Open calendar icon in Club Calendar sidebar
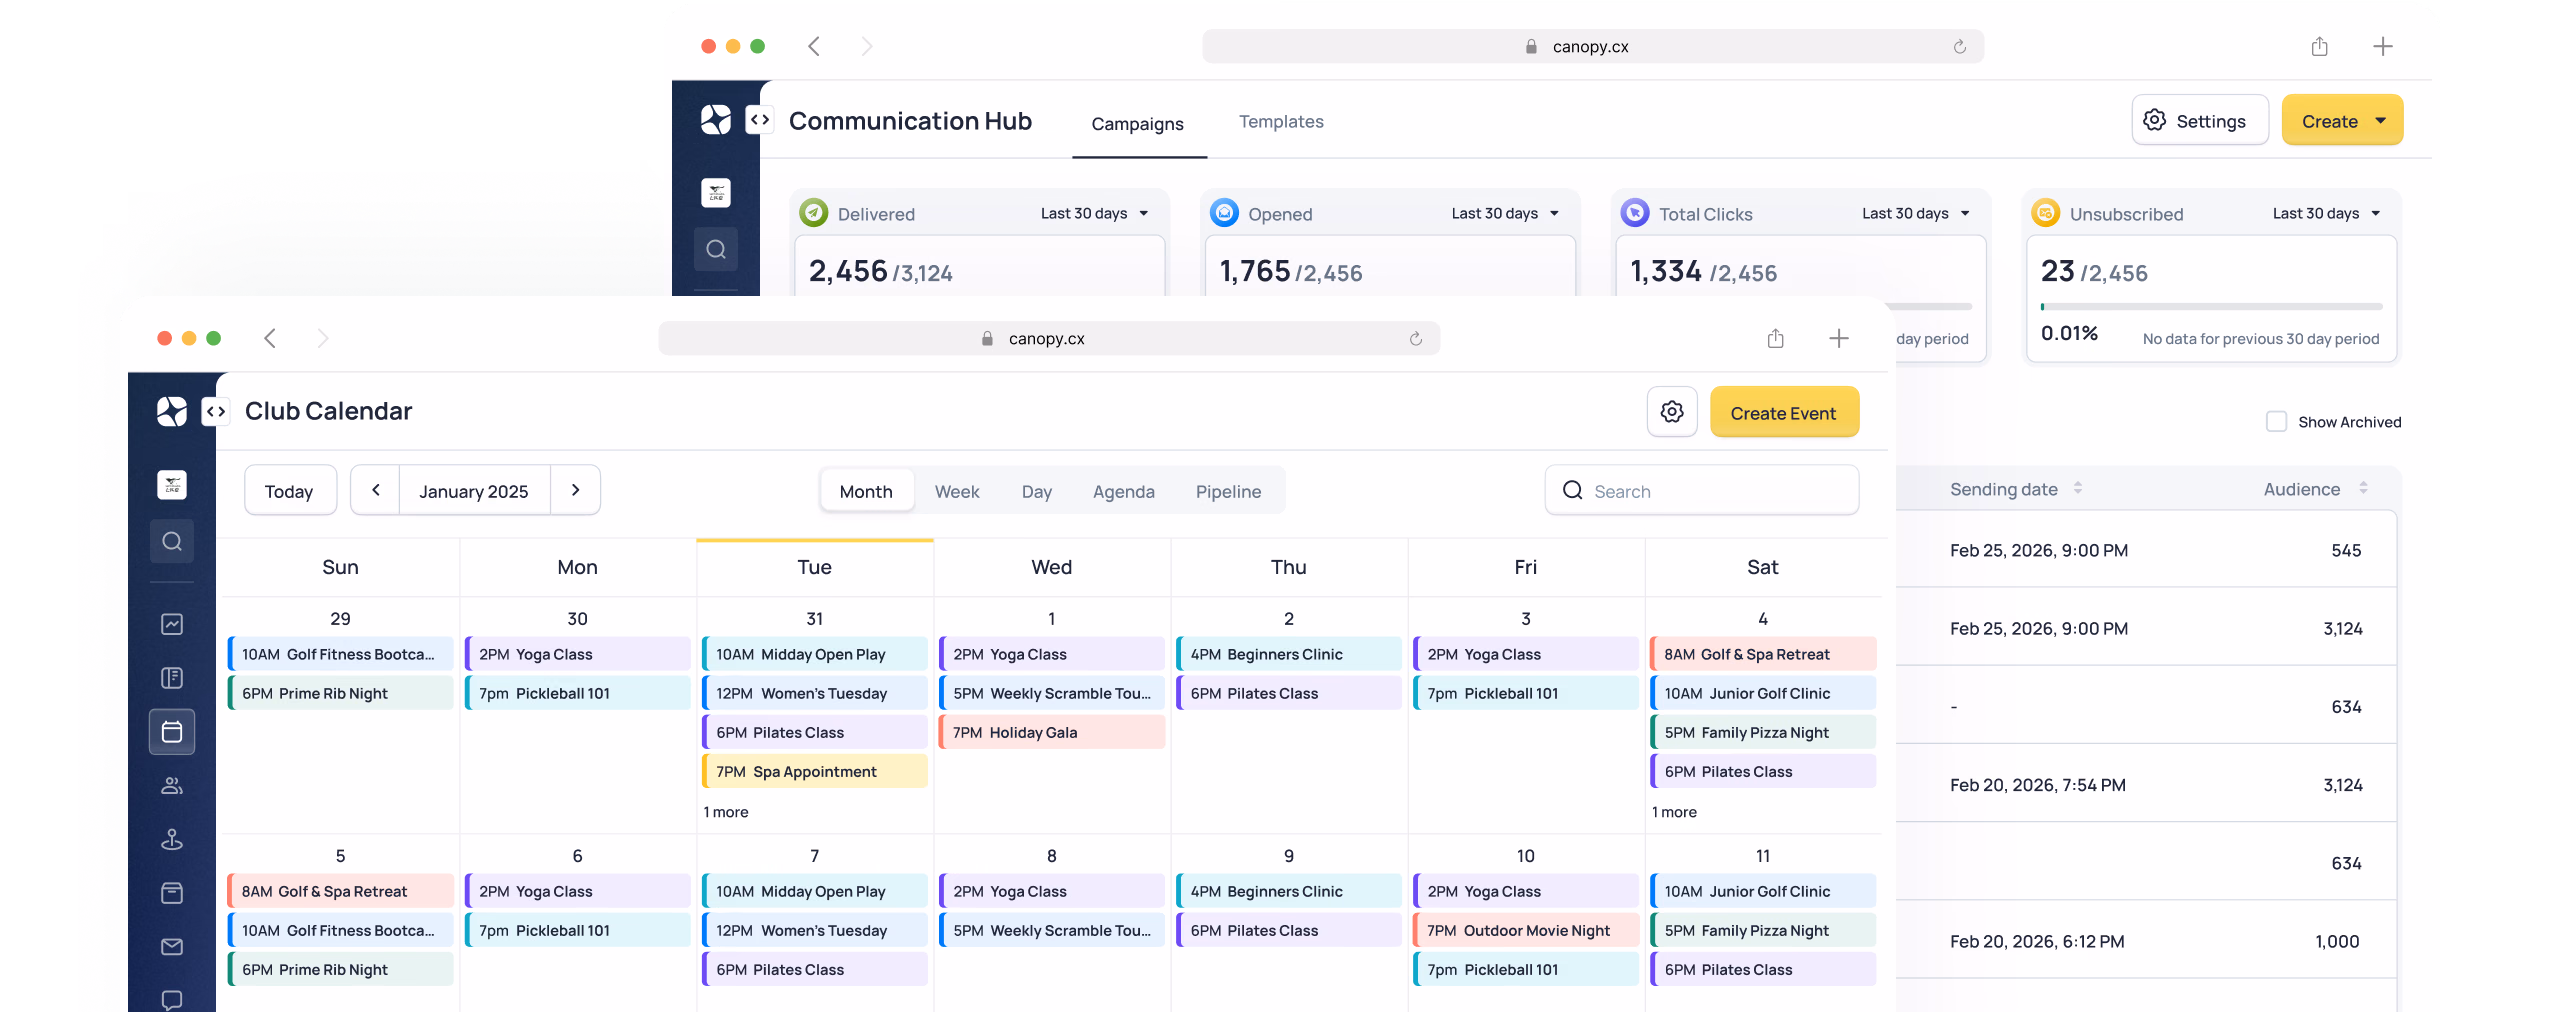The width and height of the screenshot is (2560, 1012). click(172, 732)
